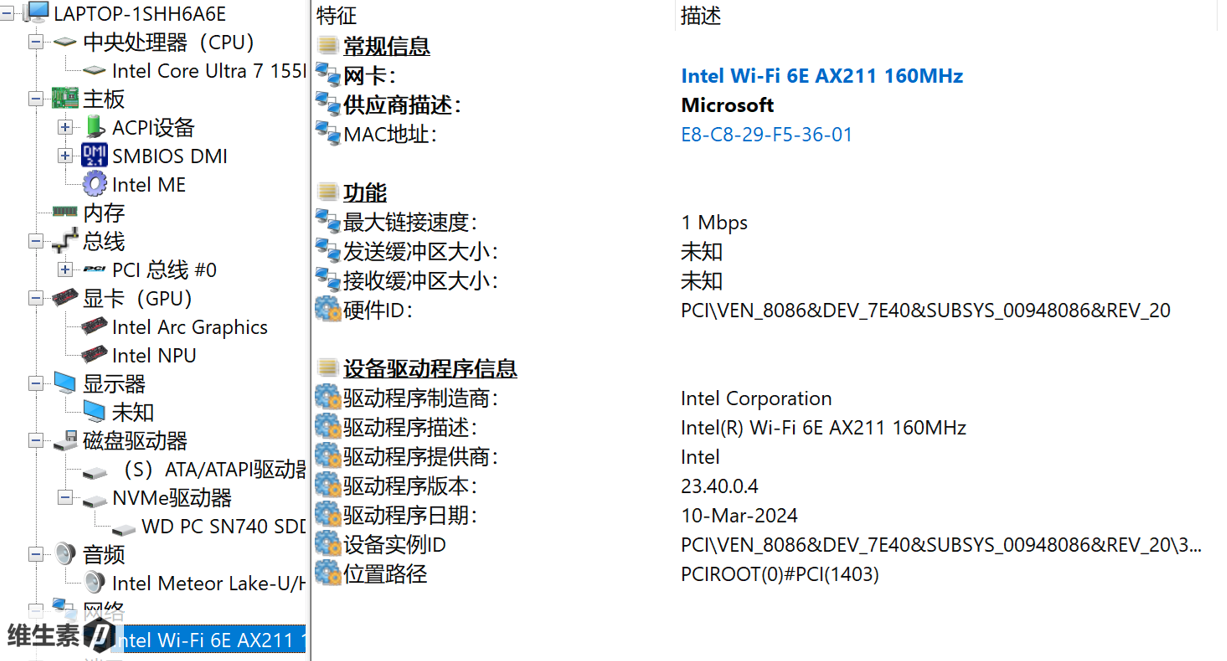Click the 描述 column header
This screenshot has width=1227, height=661.
(x=700, y=16)
